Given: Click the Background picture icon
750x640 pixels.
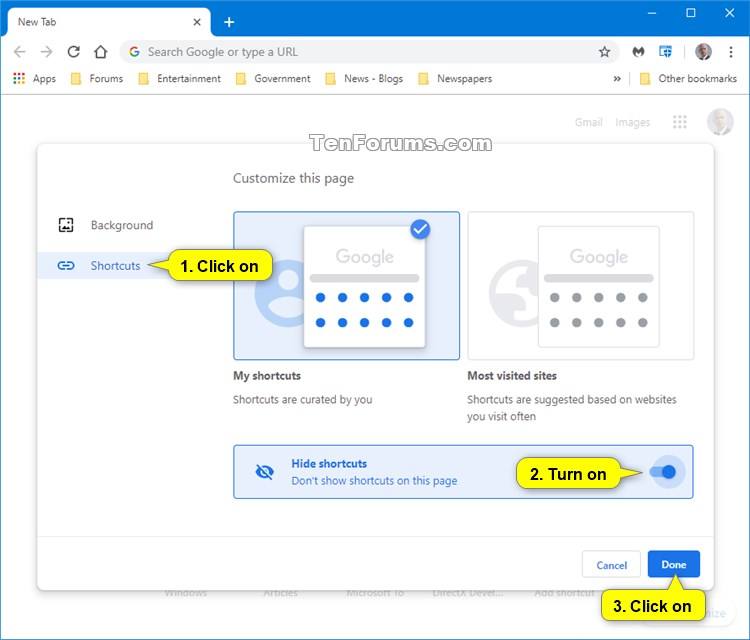Looking at the screenshot, I should click(x=66, y=225).
